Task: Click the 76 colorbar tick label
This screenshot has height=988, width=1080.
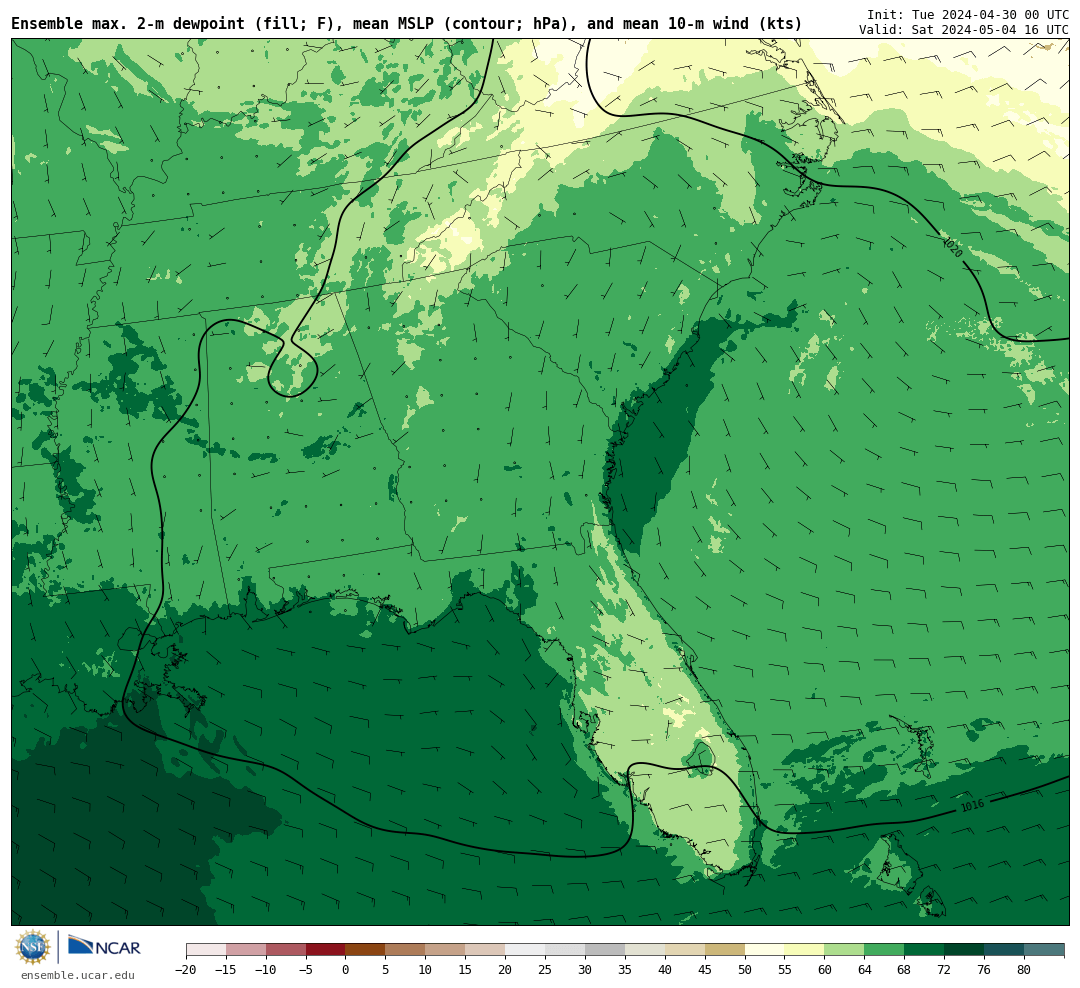Action: 985,970
